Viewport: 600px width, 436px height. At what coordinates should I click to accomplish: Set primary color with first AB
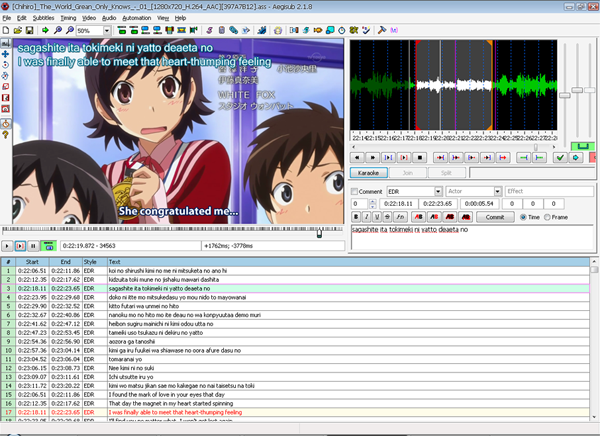coord(419,217)
